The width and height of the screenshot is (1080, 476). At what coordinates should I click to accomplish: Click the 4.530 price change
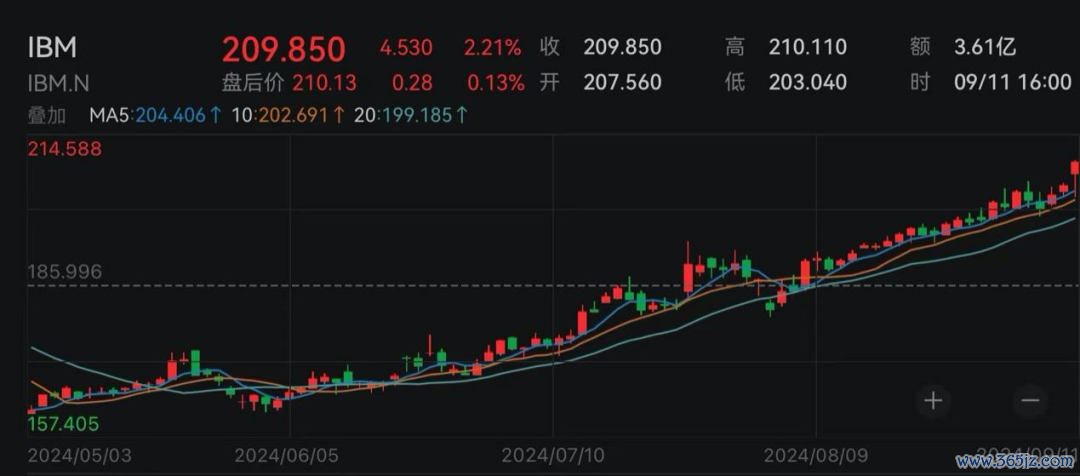coord(406,48)
